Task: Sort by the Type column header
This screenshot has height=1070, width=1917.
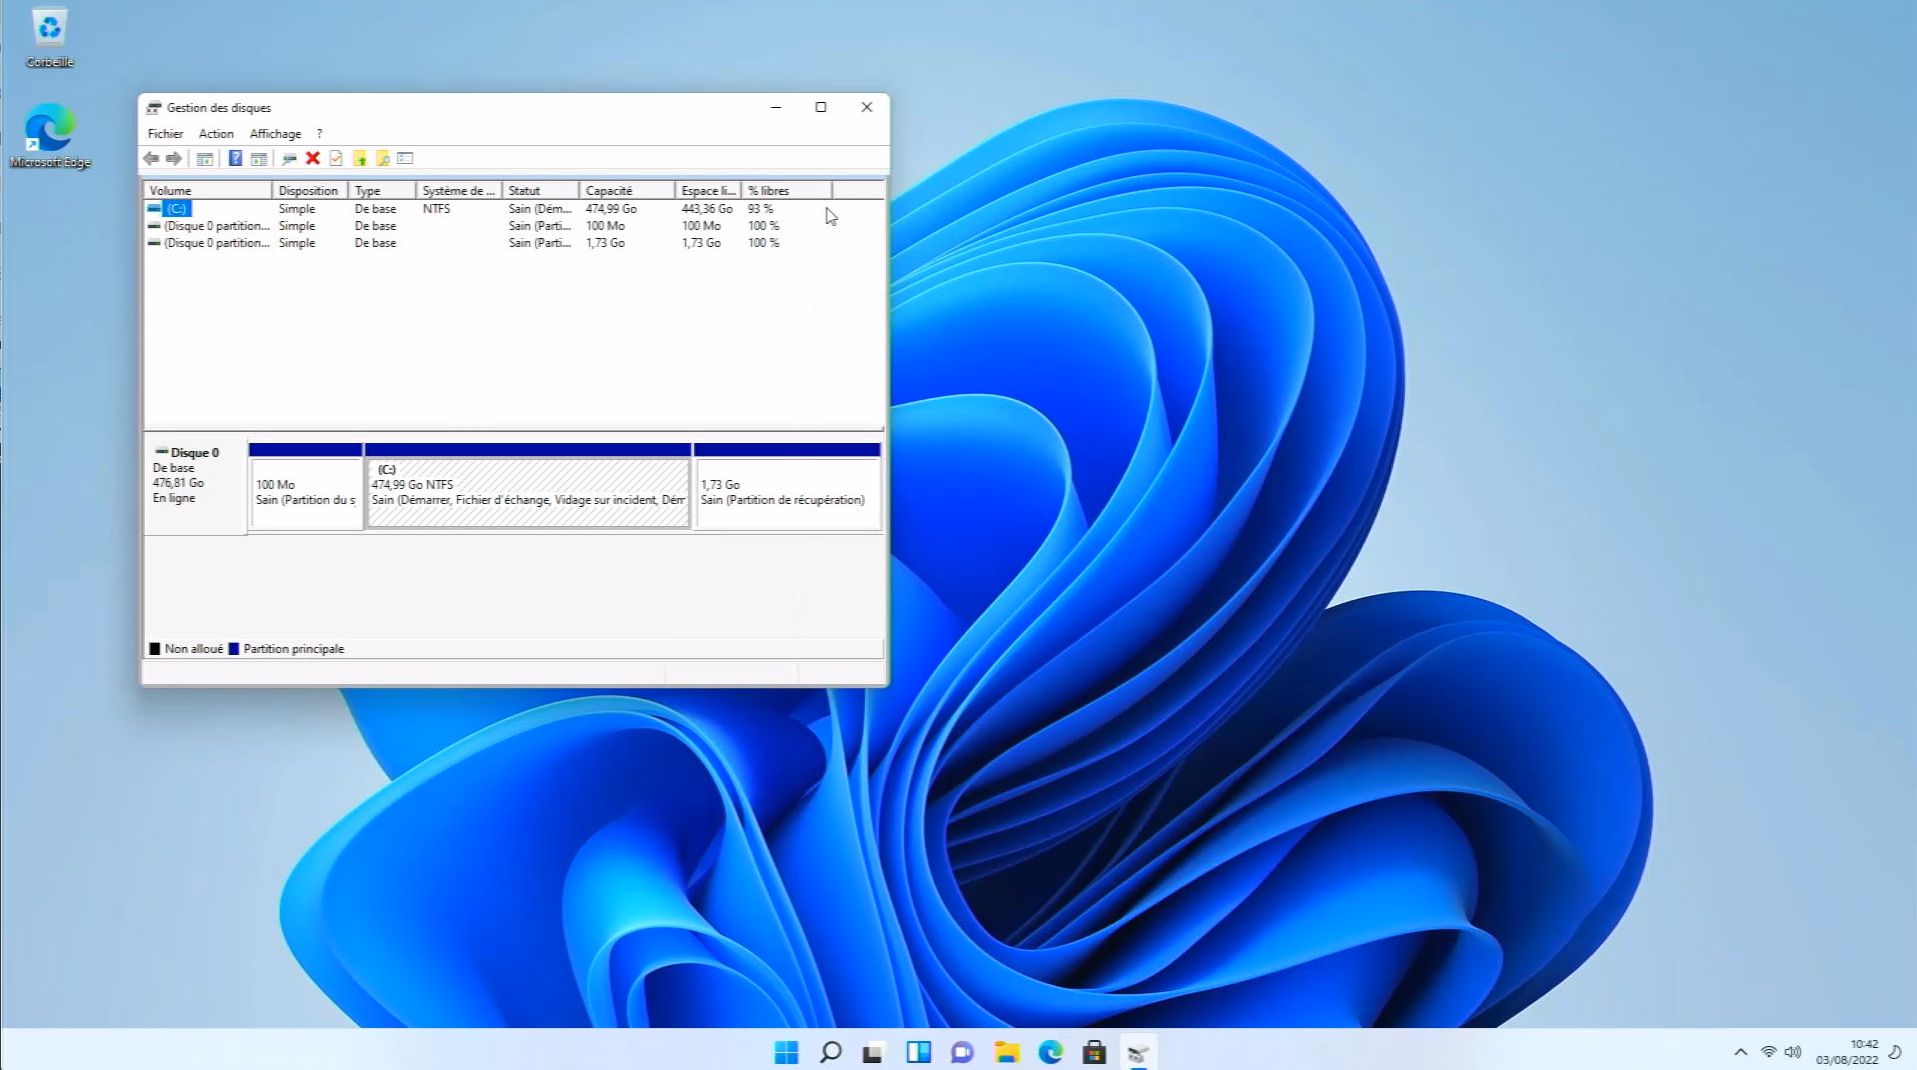Action: click(x=381, y=190)
